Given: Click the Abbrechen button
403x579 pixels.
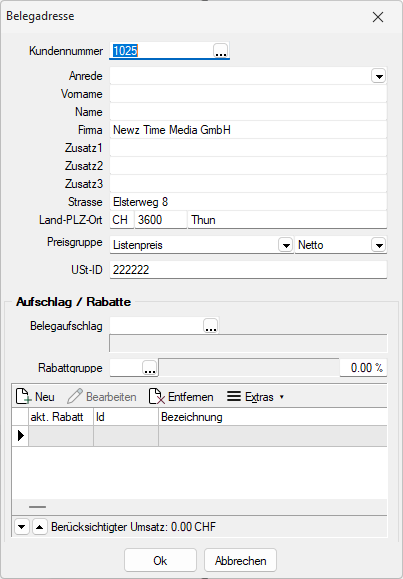Looking at the screenshot, I should [240, 561].
